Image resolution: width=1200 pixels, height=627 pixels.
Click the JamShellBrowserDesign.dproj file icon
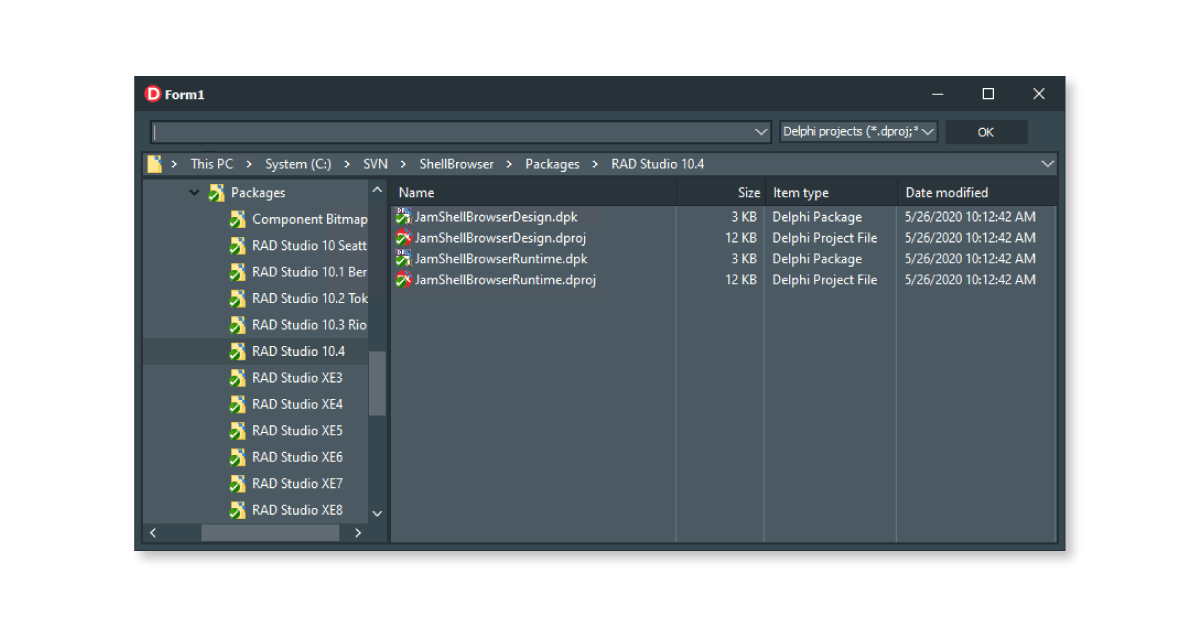pyautogui.click(x=403, y=238)
